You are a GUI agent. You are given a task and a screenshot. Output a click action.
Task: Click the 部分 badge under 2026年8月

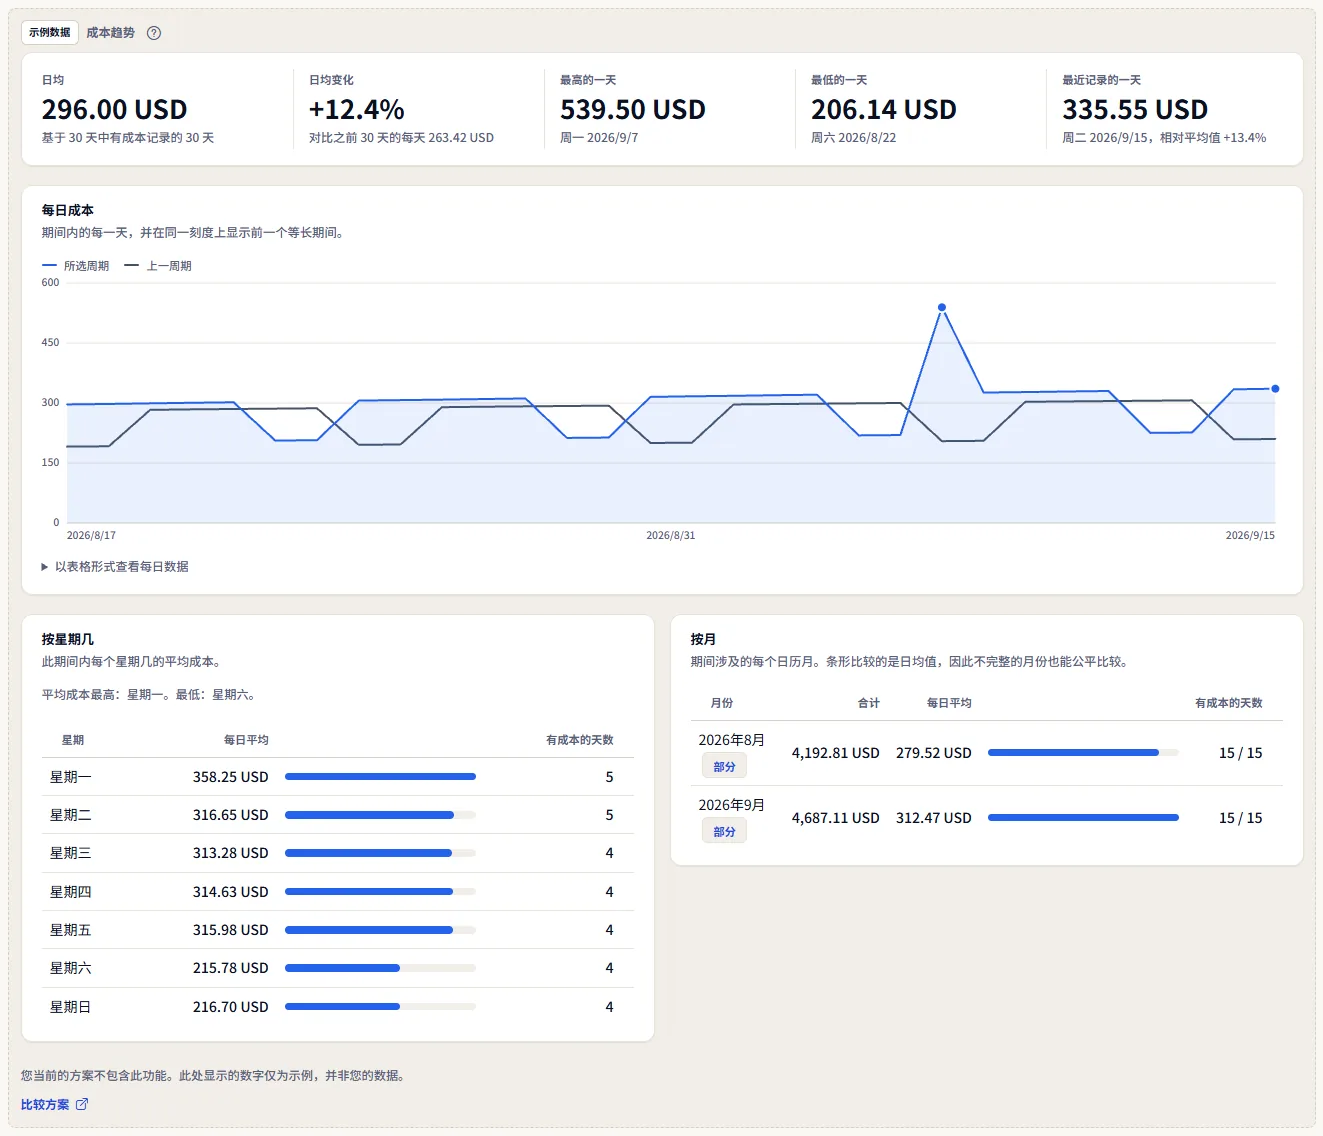pos(724,767)
